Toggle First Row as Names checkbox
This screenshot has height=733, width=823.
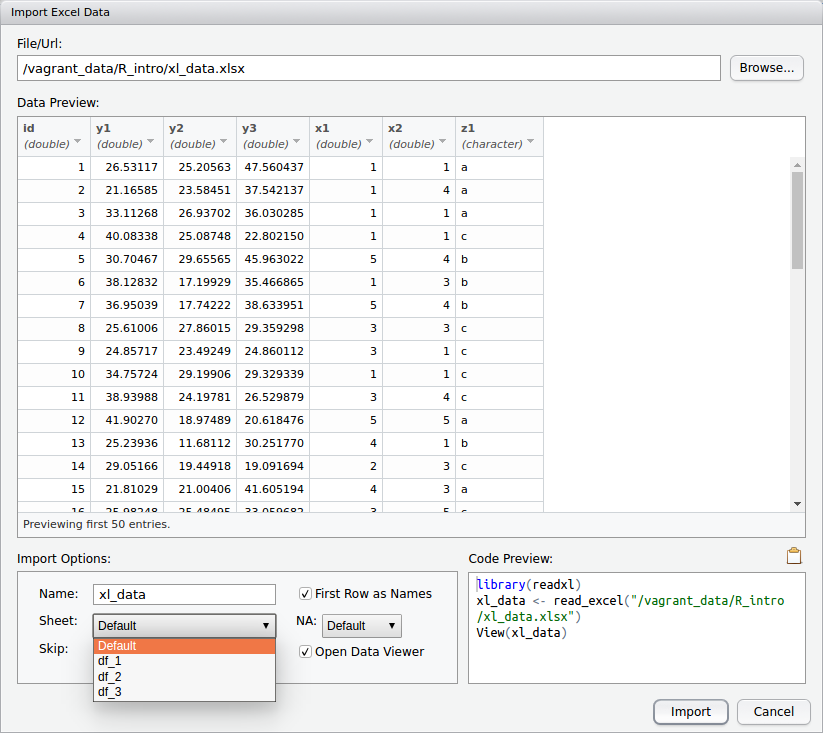pyautogui.click(x=306, y=594)
